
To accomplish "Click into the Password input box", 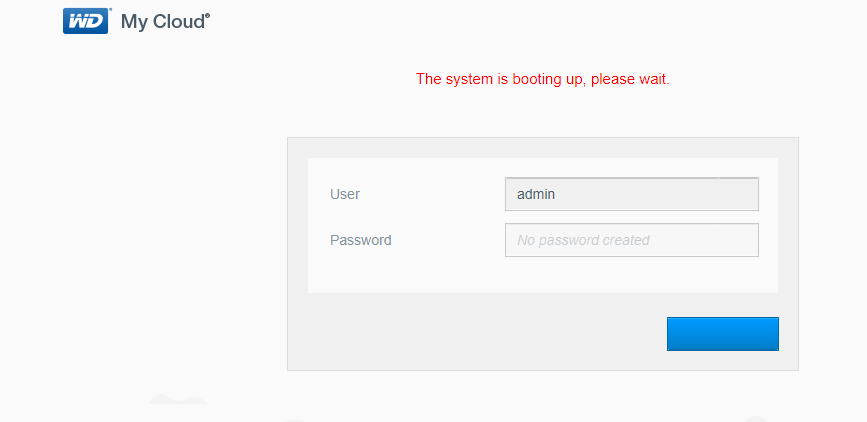I will [631, 240].
